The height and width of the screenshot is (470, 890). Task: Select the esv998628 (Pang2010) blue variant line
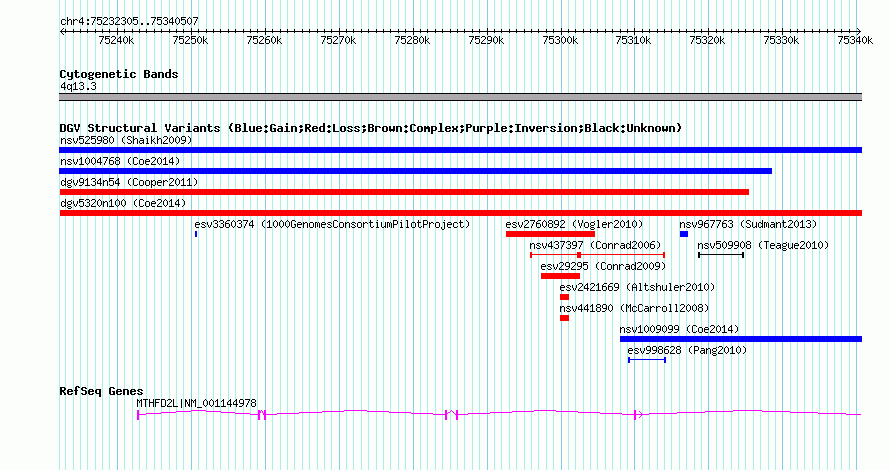647,360
